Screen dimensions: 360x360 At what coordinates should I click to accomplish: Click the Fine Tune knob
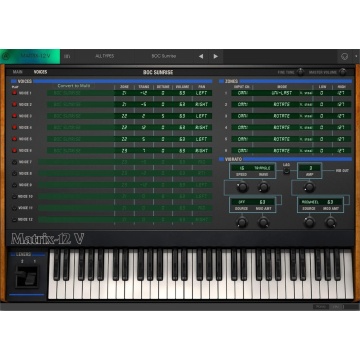pyautogui.click(x=300, y=72)
